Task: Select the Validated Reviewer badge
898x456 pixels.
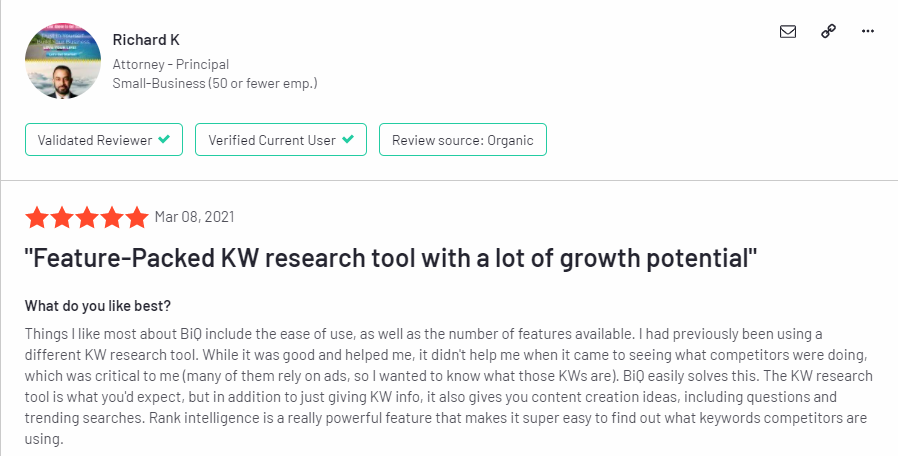Action: [104, 139]
